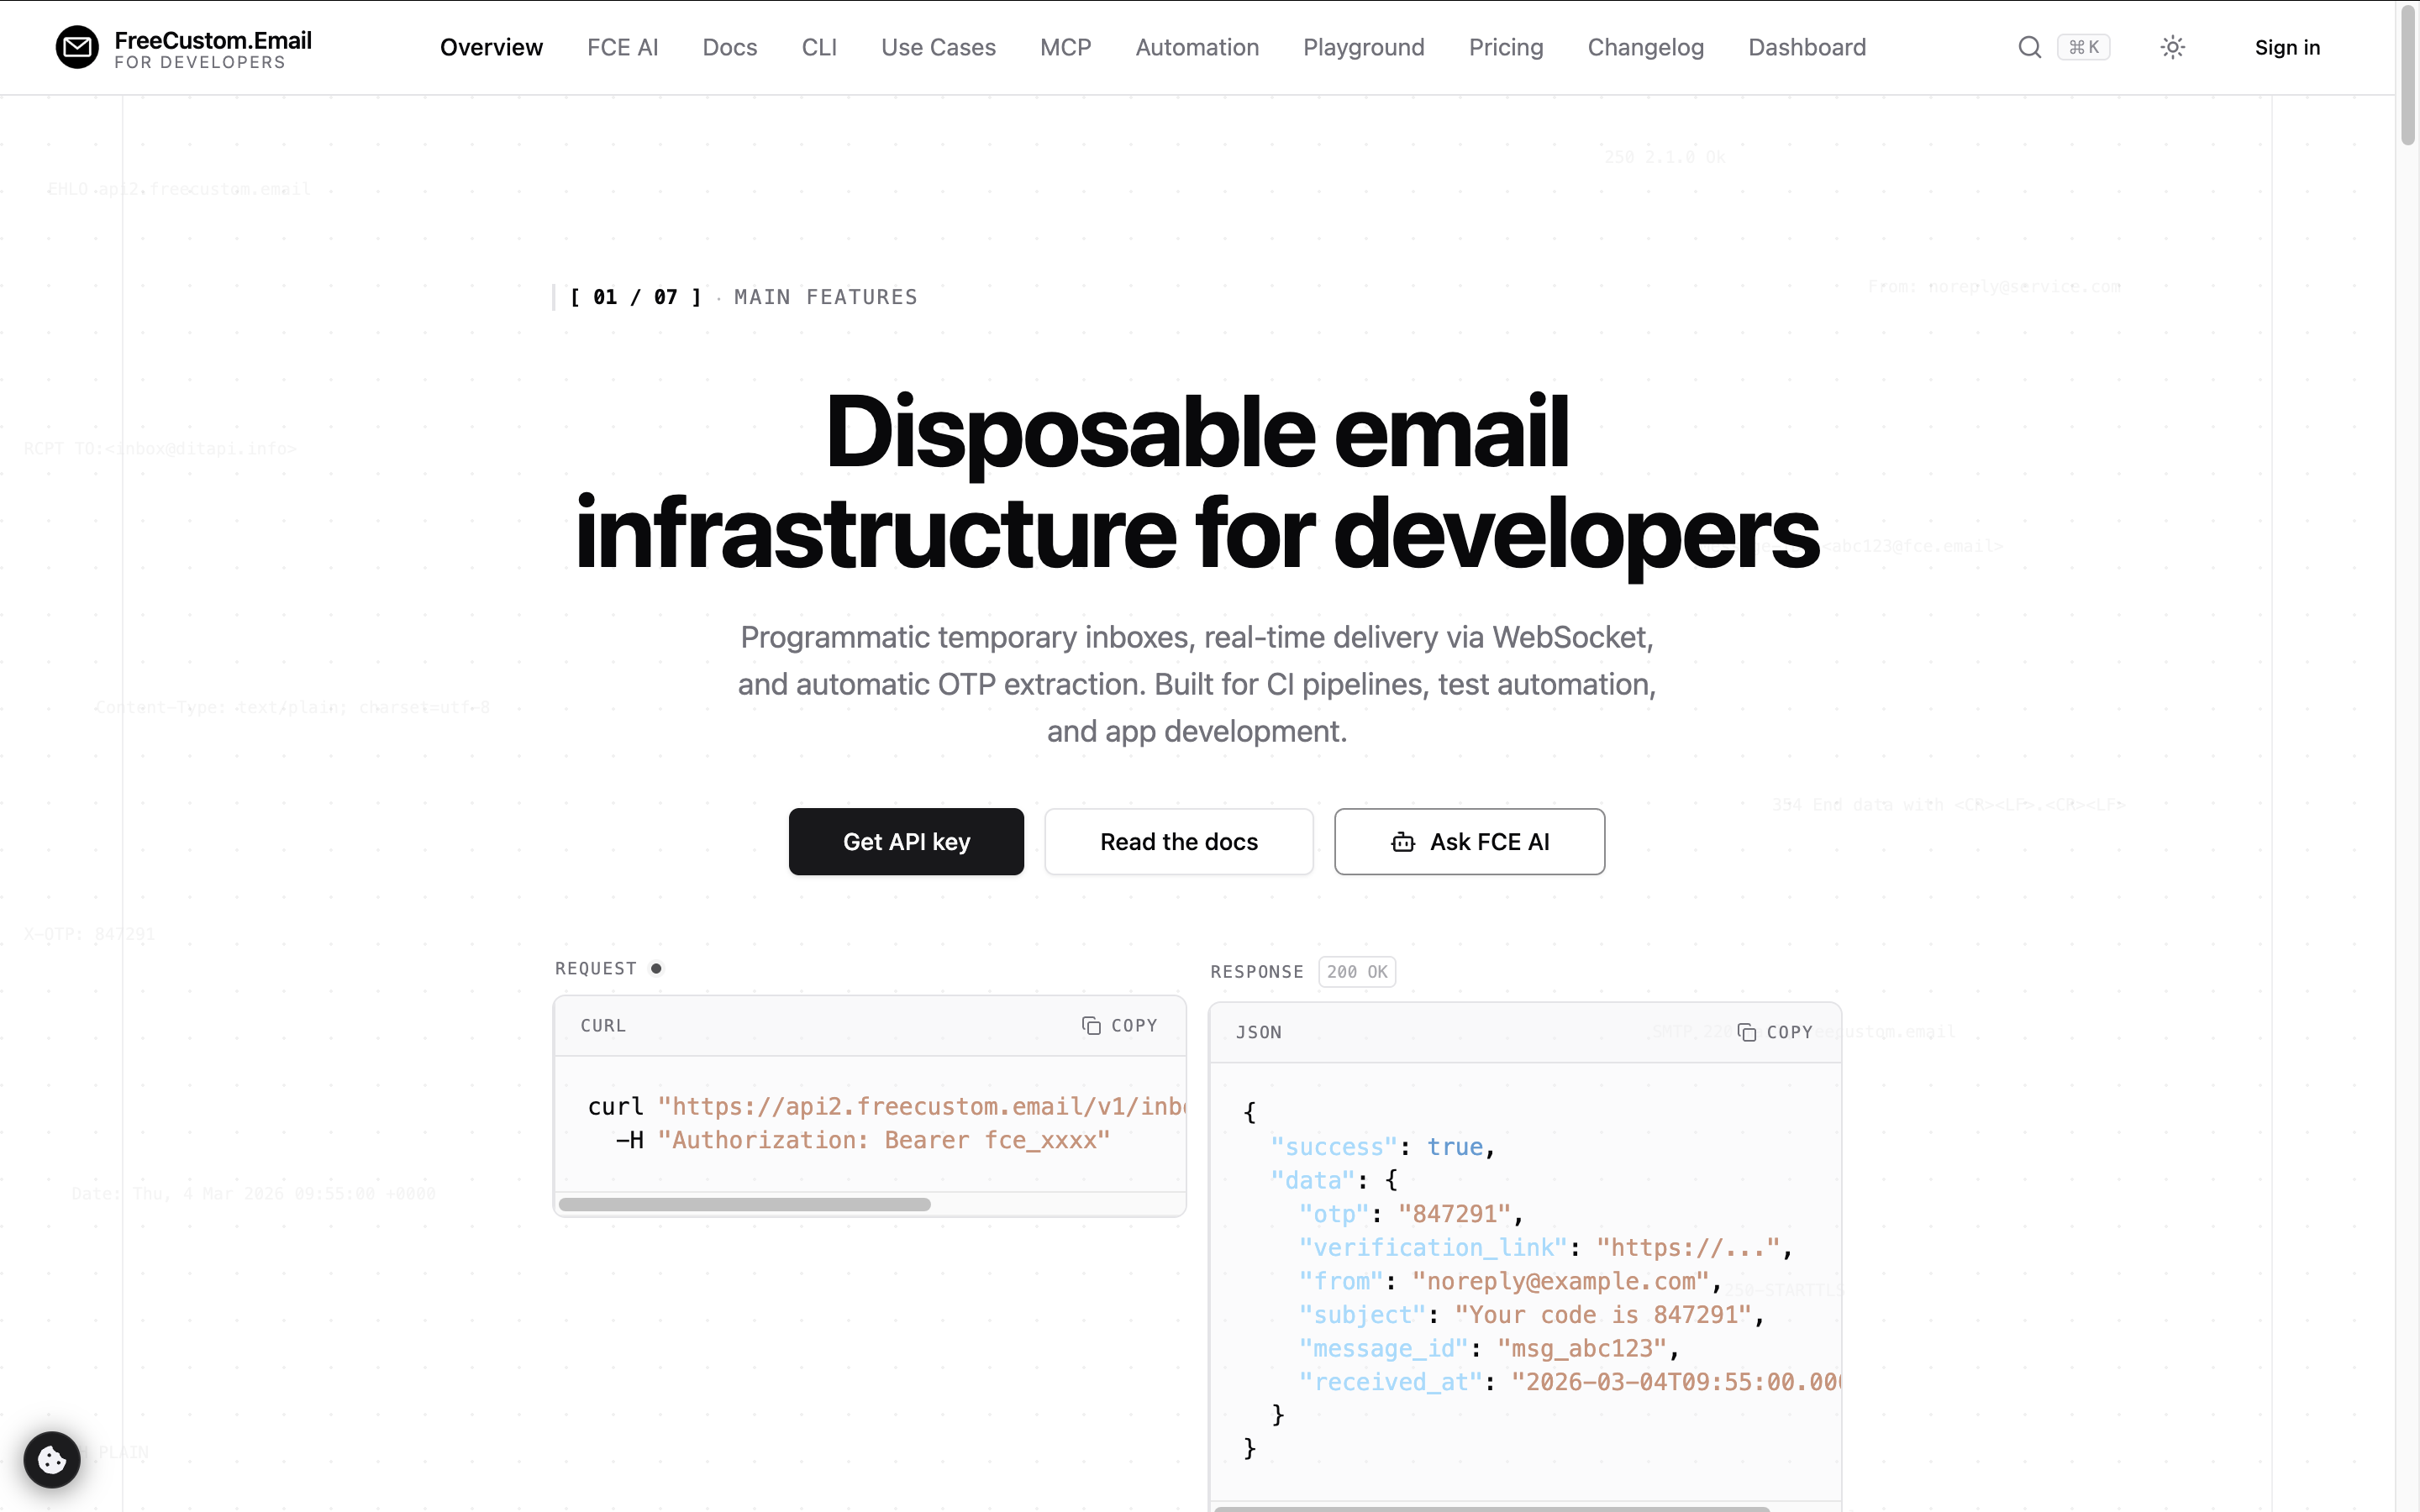Viewport: 2420px width, 1512px height.
Task: Click the MAIN FEATURES section label
Action: click(826, 297)
